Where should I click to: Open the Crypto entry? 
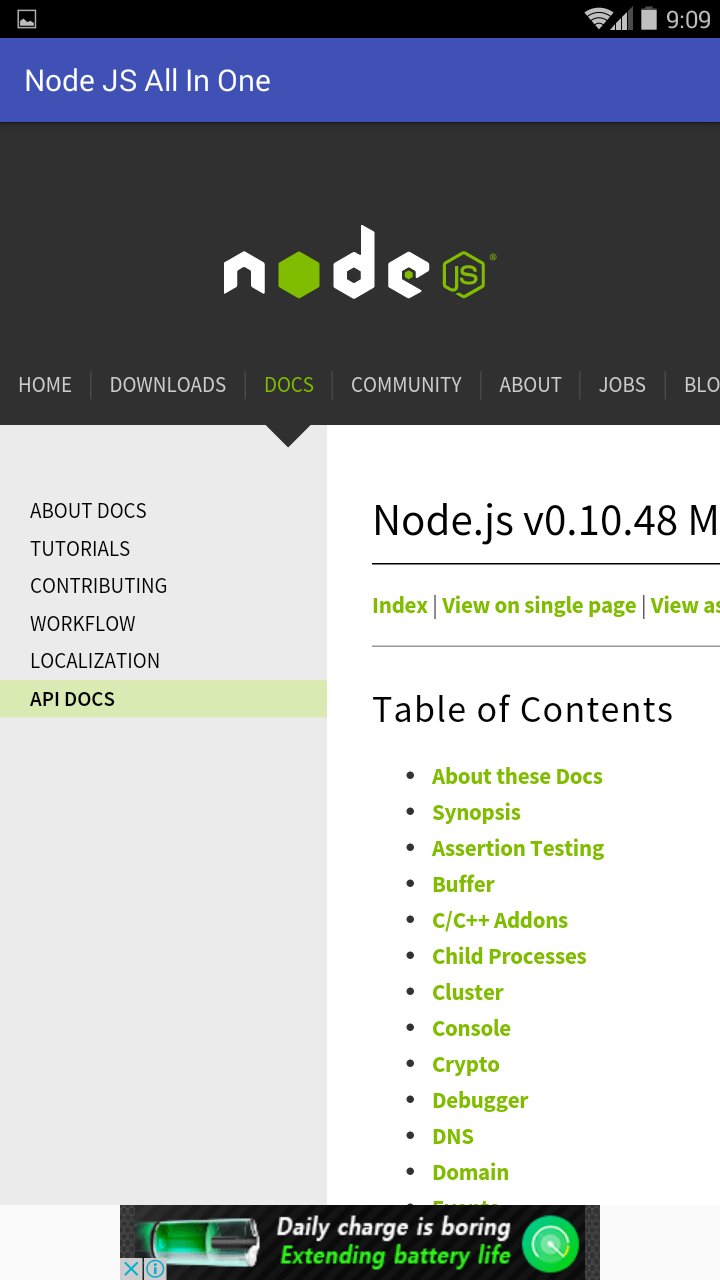(x=465, y=1064)
